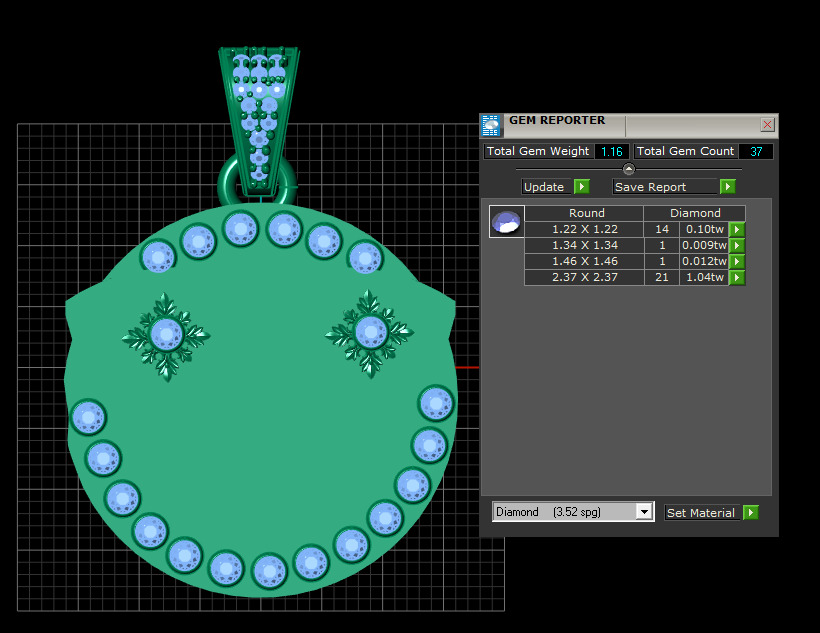Select the 1.34 X 1.34 size cell
Screen dimensions: 820x633
(x=584, y=245)
